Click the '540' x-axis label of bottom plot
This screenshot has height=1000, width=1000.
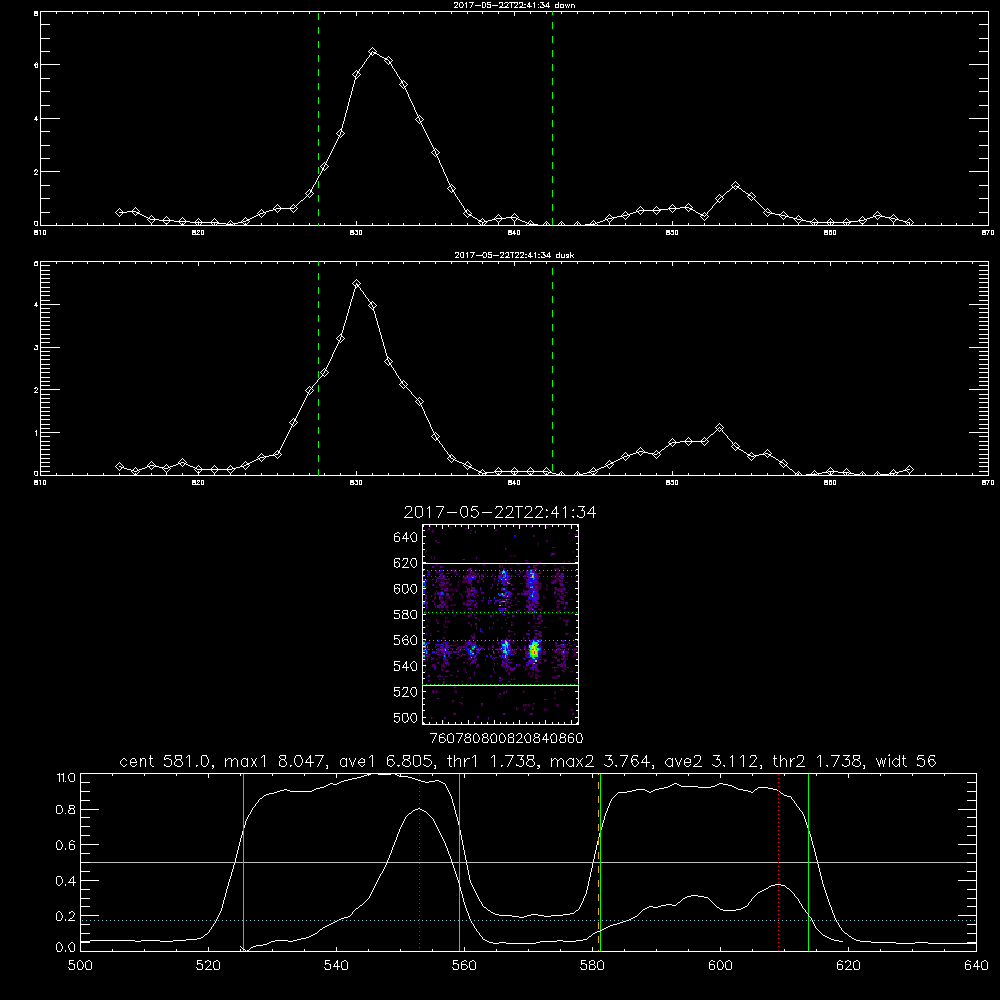tap(336, 966)
